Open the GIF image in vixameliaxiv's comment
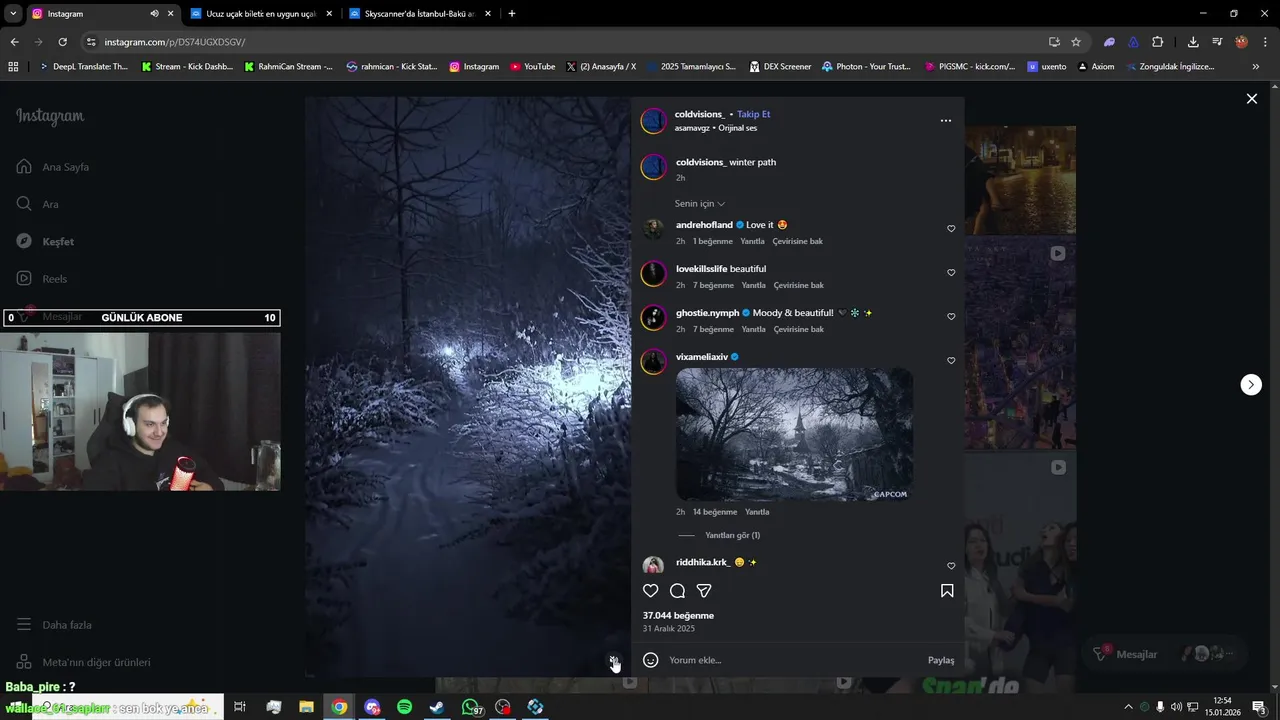1280x720 pixels. point(794,434)
